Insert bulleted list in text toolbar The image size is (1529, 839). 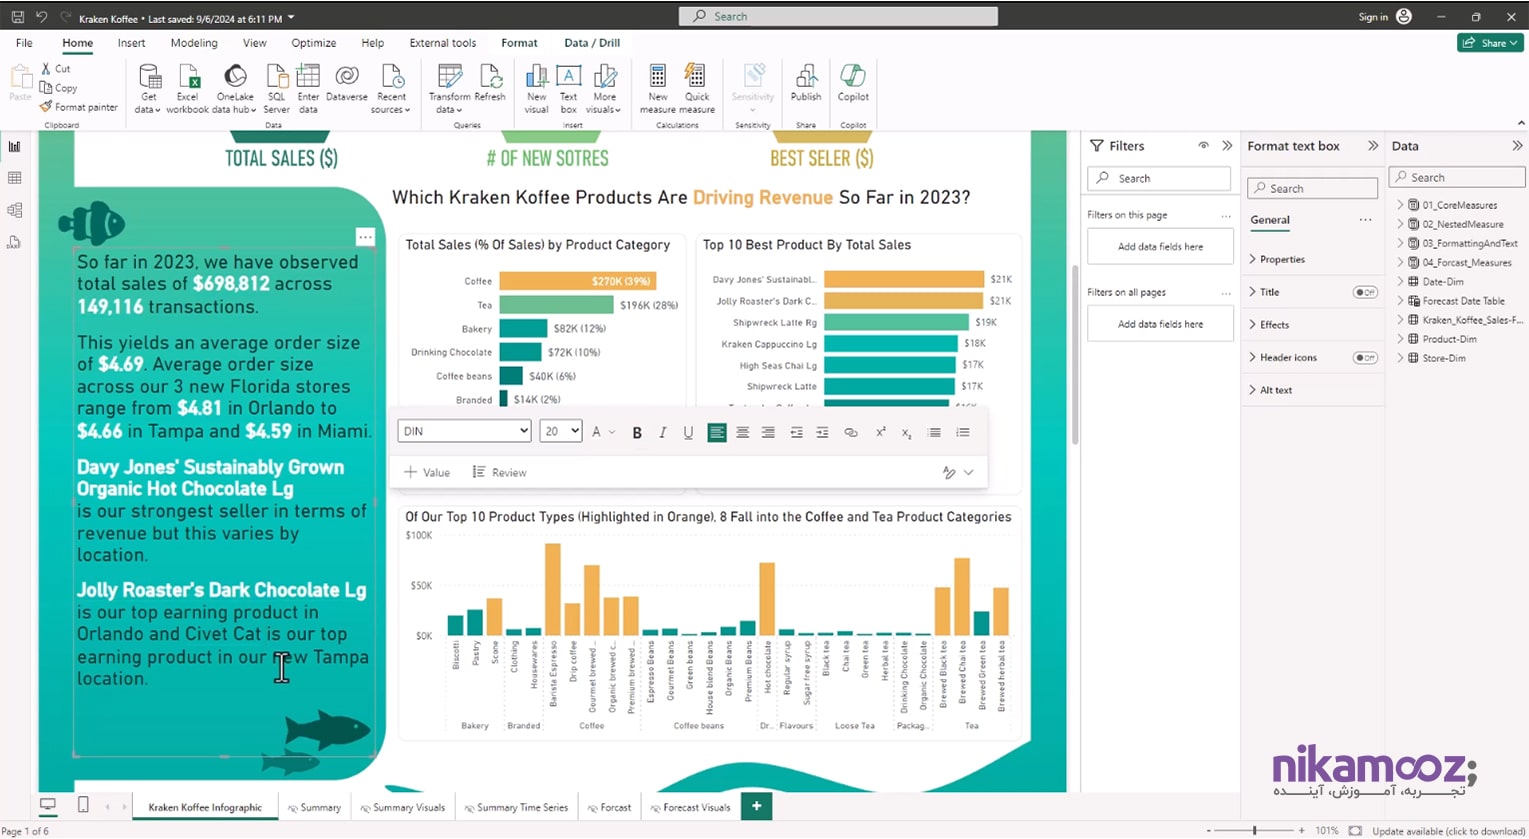click(934, 432)
